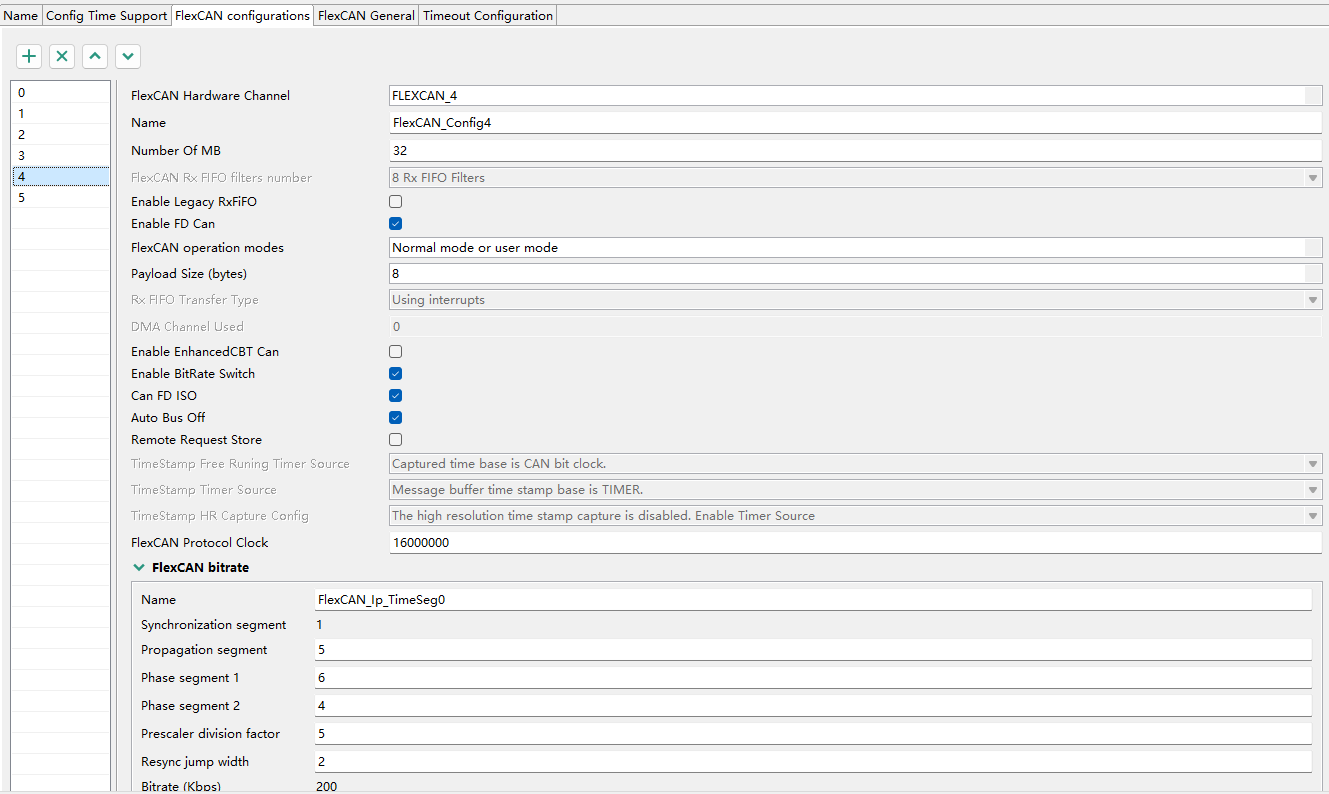Uncheck the Enable BitRate Switch option

[395, 373]
